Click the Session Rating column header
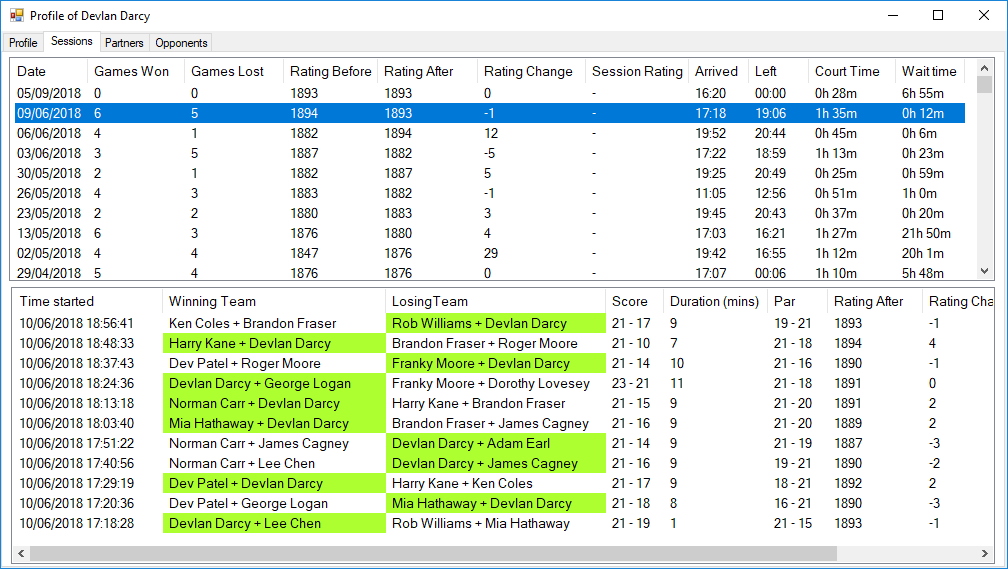This screenshot has width=1008, height=569. coord(637,71)
